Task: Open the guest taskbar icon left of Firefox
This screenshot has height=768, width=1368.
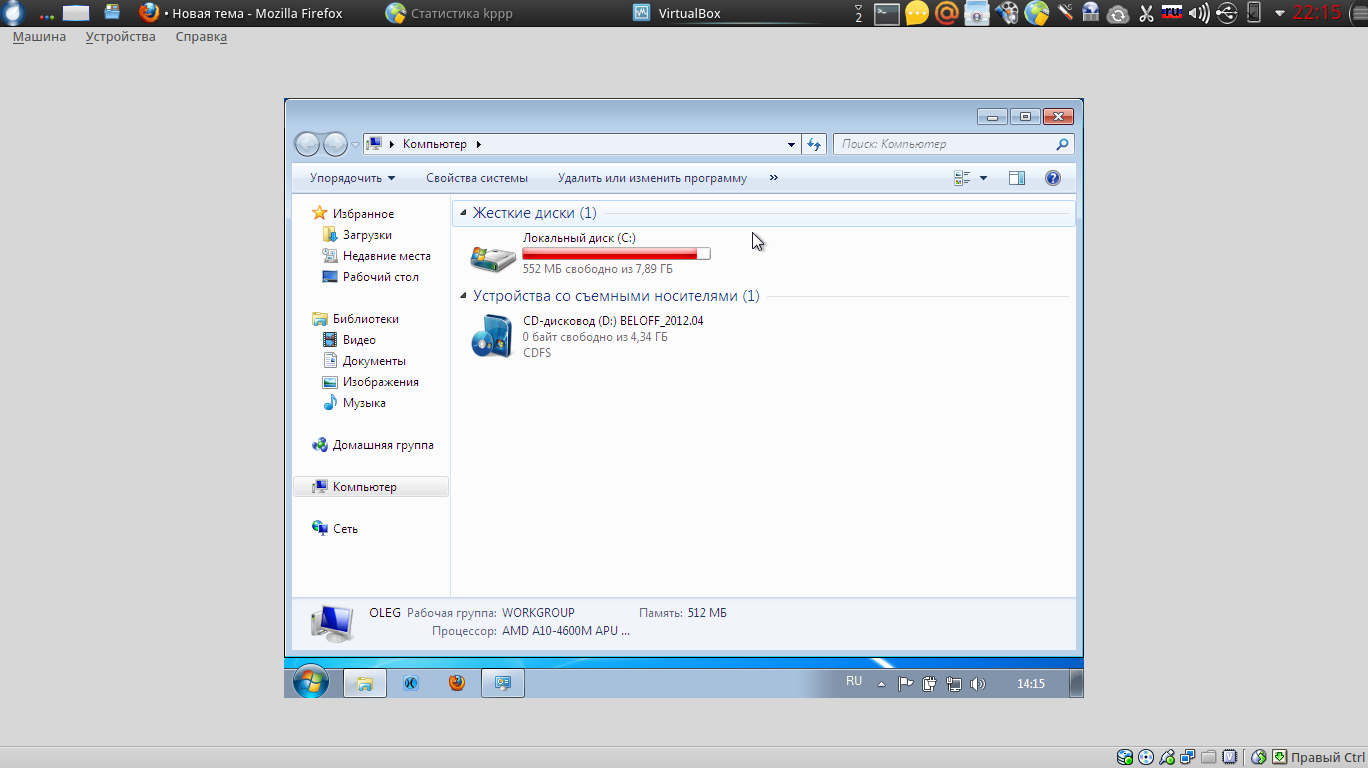Action: tap(410, 683)
